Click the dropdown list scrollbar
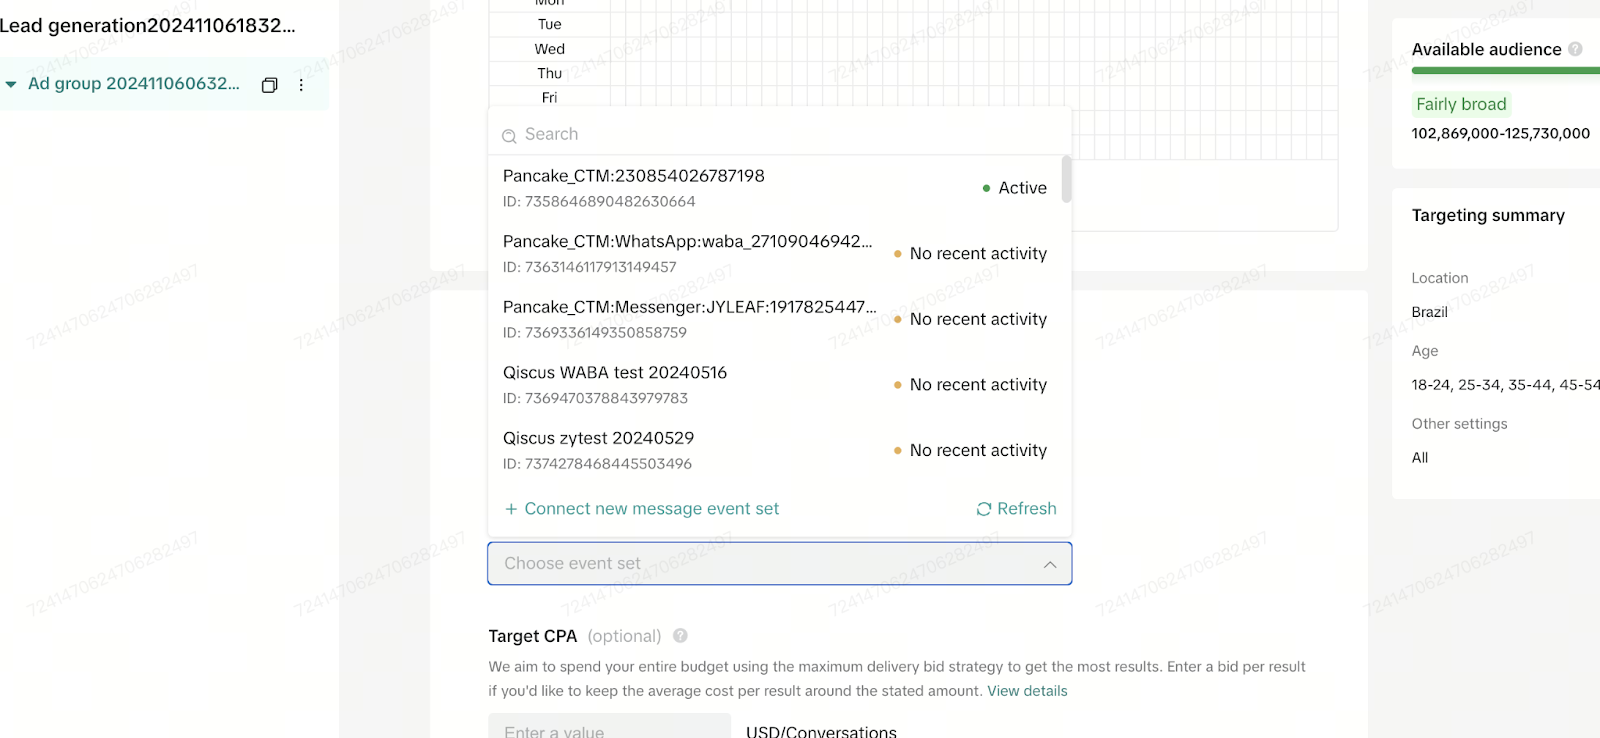Viewport: 1600px width, 738px height. tap(1066, 179)
